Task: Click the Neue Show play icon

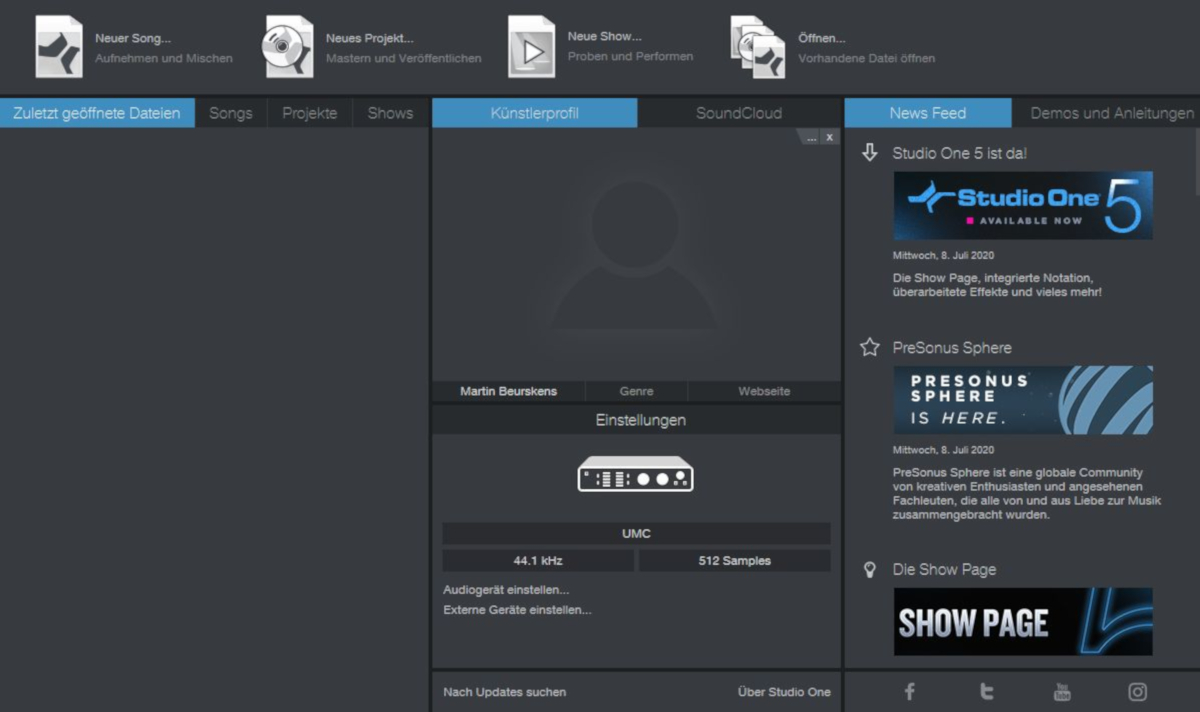Action: pyautogui.click(x=531, y=47)
